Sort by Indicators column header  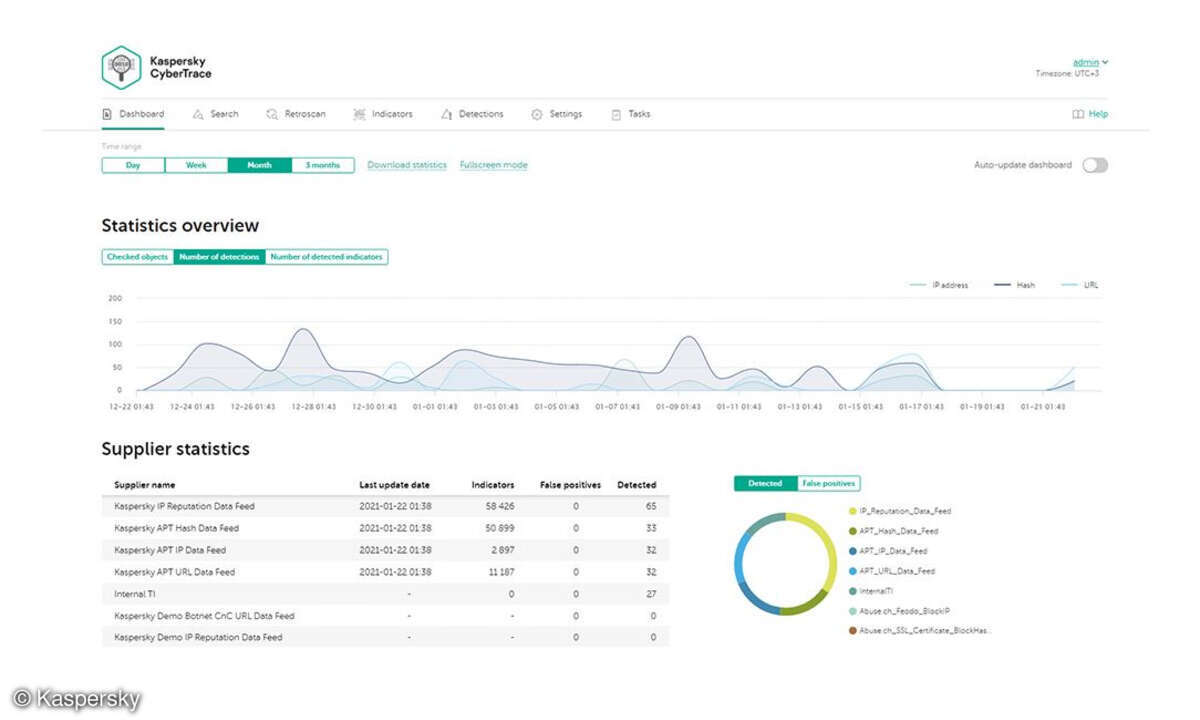tap(493, 485)
